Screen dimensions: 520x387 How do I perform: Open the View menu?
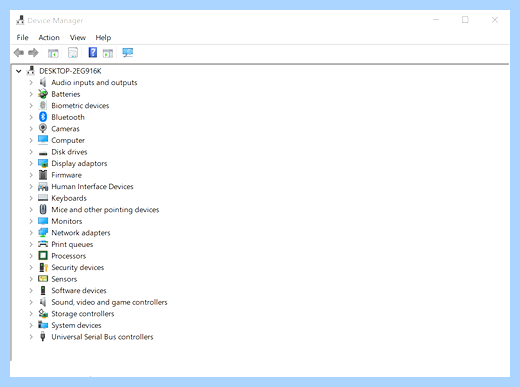pyautogui.click(x=78, y=37)
